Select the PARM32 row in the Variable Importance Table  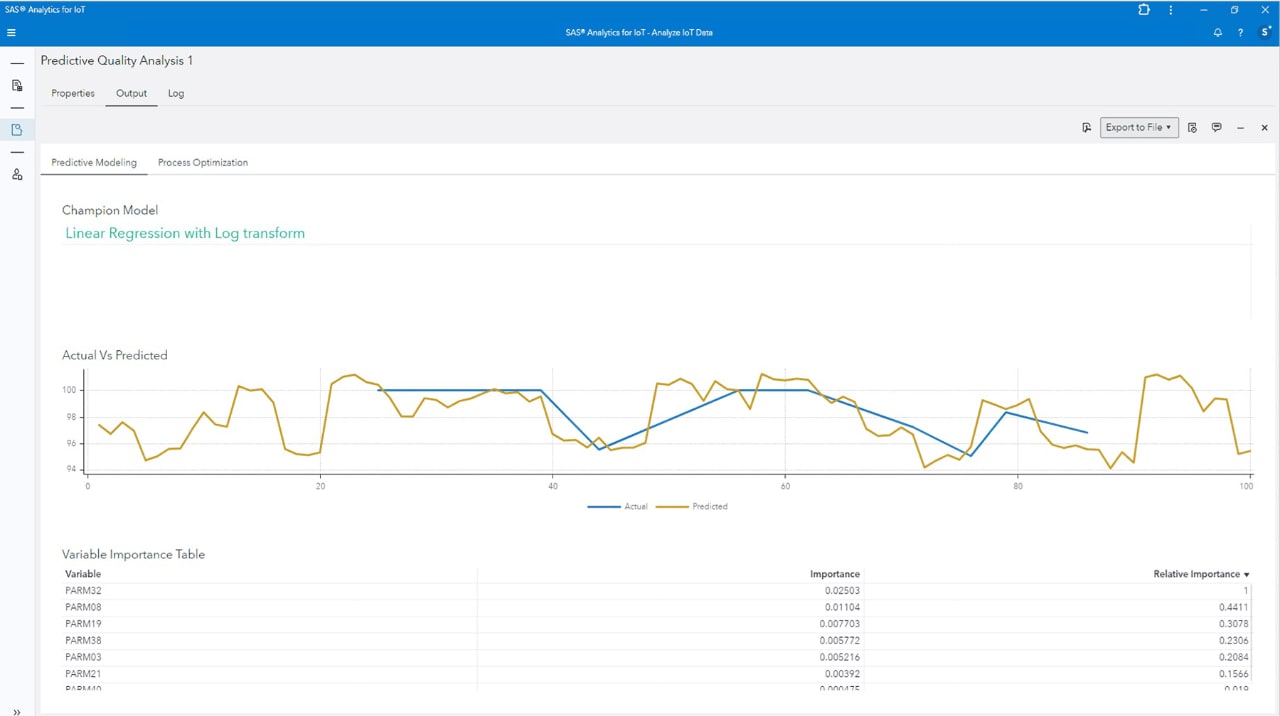pyautogui.click(x=83, y=590)
